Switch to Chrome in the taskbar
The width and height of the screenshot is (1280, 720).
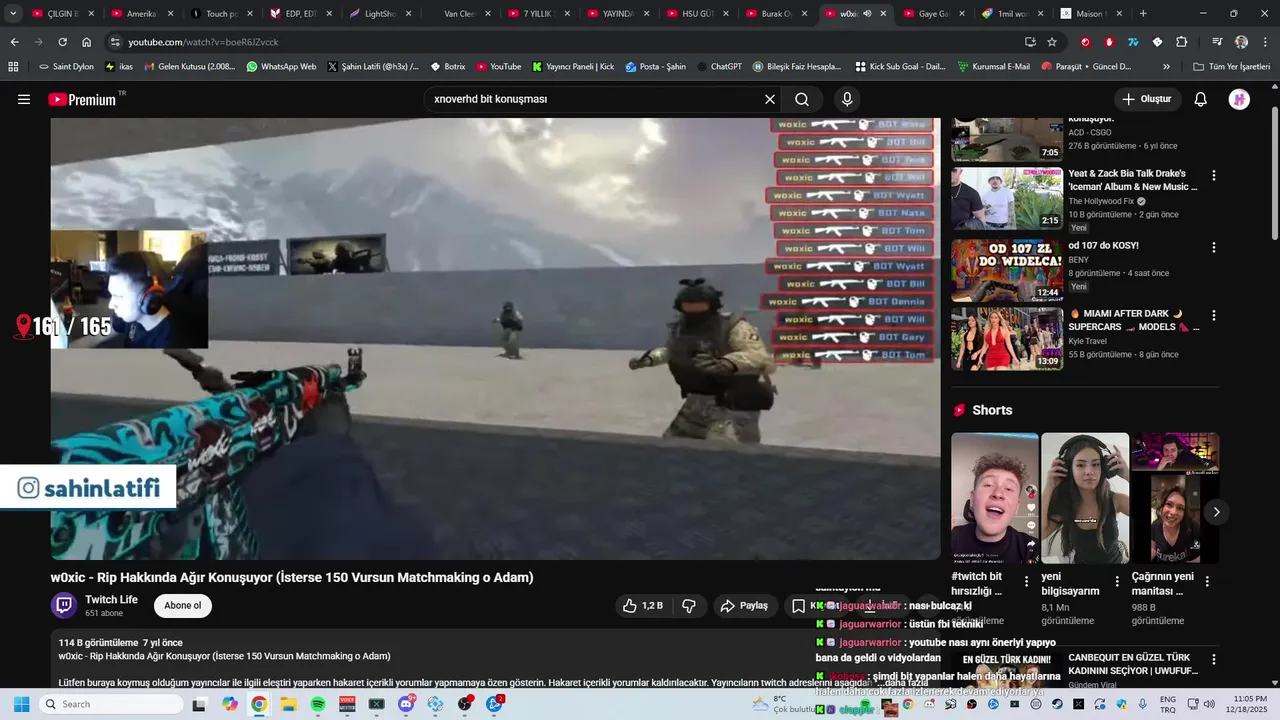pyautogui.click(x=259, y=704)
